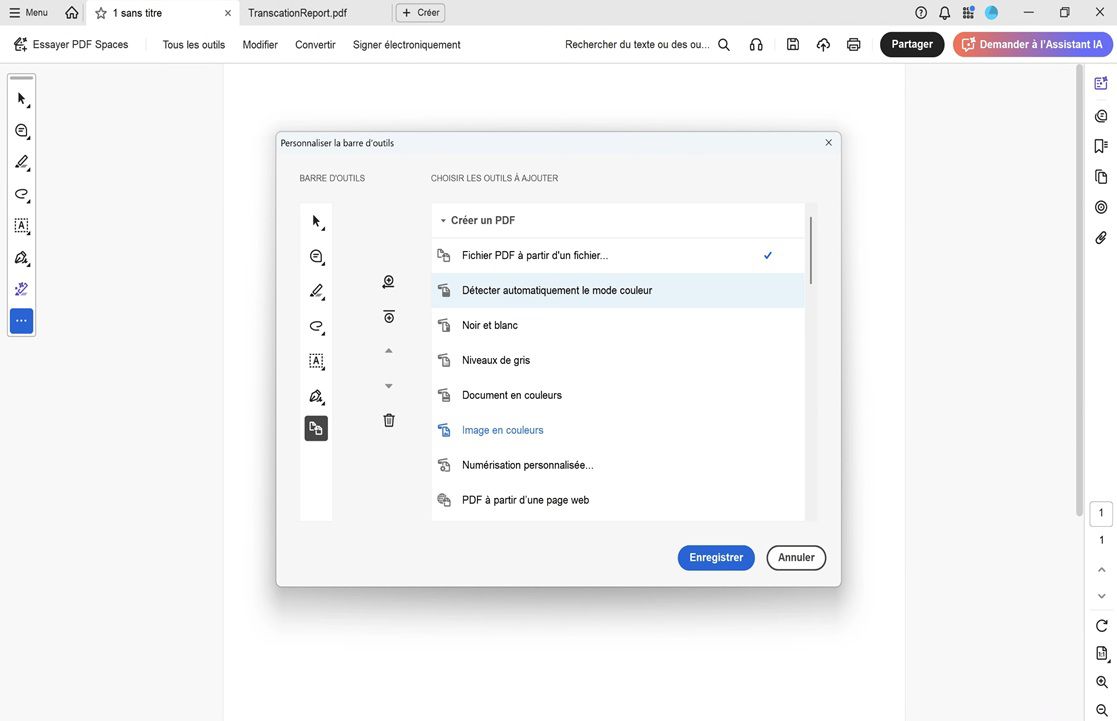1117x721 pixels.
Task: Uncheck 'Fichier PDF à partir d'un fichier'
Action: coord(620,253)
